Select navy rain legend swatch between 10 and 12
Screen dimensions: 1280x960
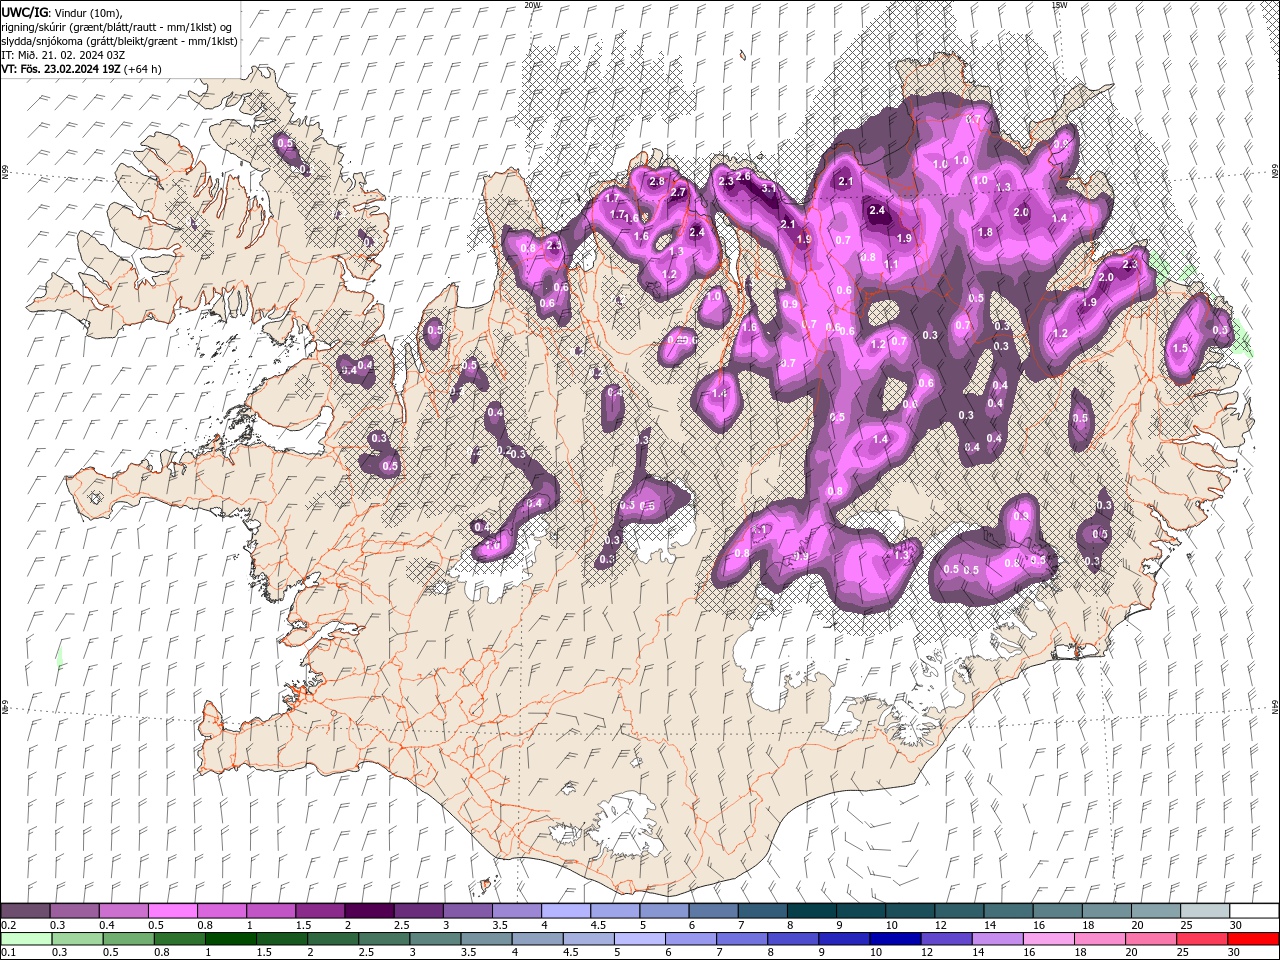point(893,938)
